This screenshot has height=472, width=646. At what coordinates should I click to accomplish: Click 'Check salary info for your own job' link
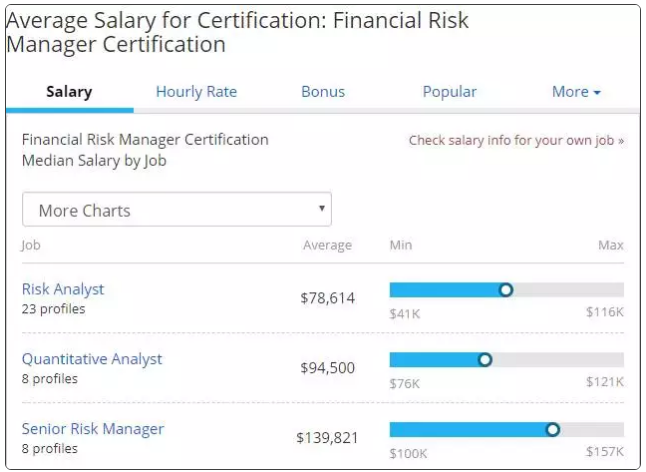516,140
